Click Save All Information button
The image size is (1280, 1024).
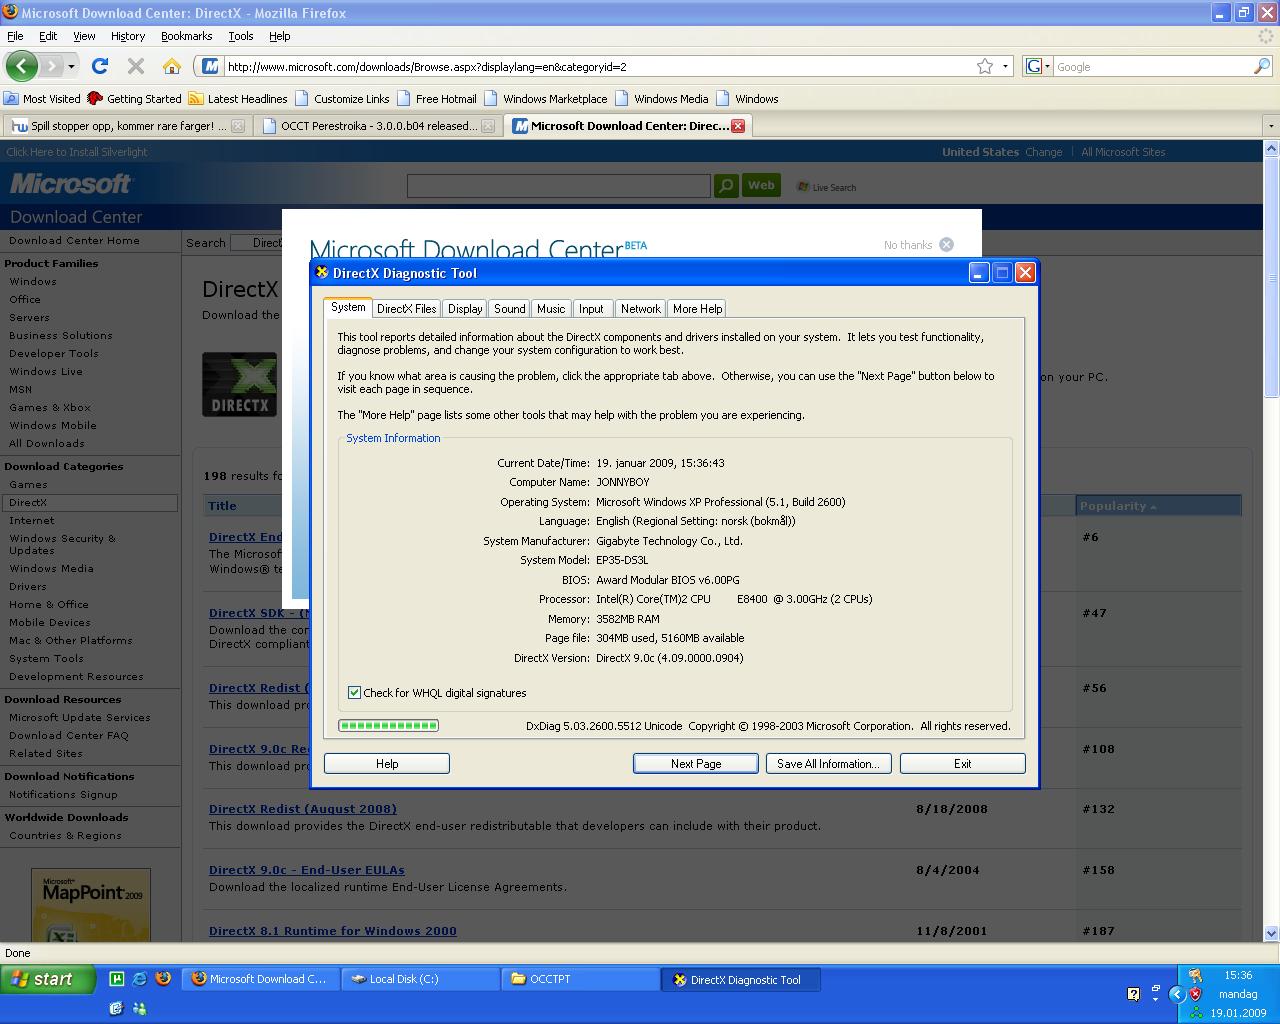tap(828, 763)
